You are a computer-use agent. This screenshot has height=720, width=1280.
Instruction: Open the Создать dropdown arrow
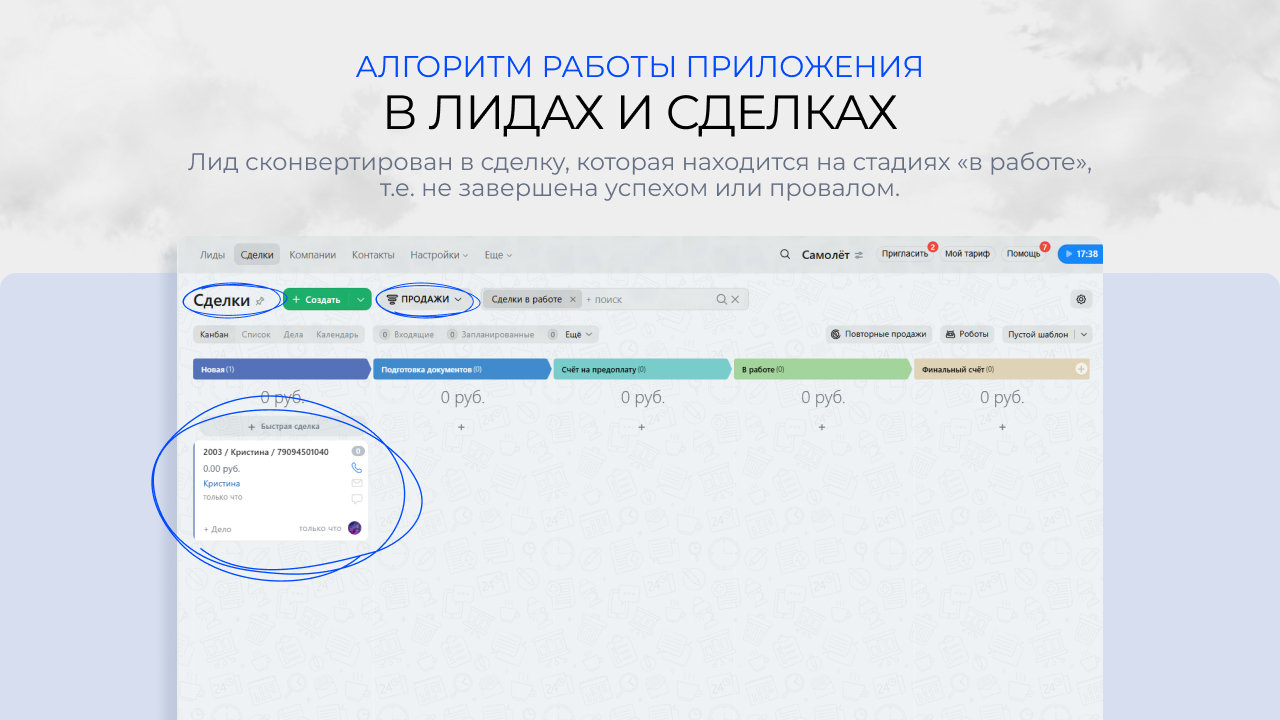360,299
